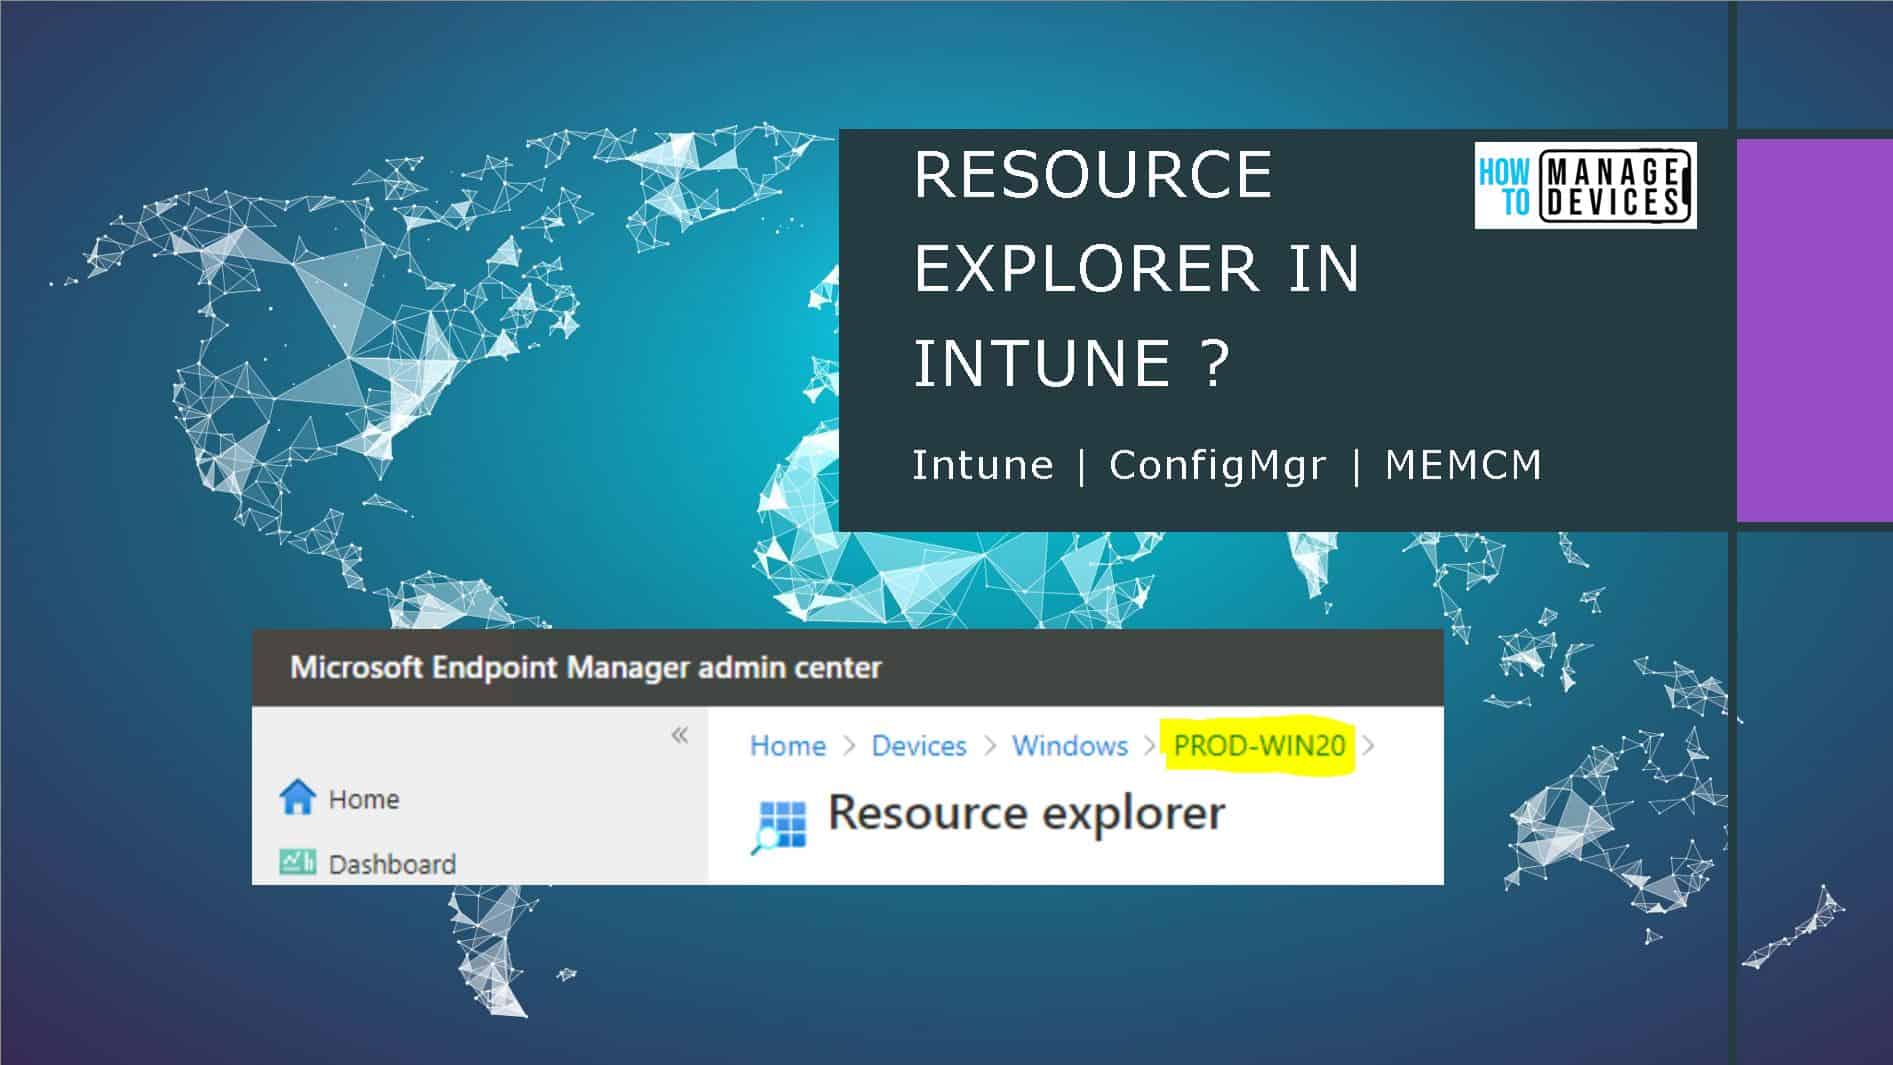This screenshot has width=1893, height=1065.
Task: Open the PROD-WIN20 breadcrumb link
Action: pos(1259,746)
